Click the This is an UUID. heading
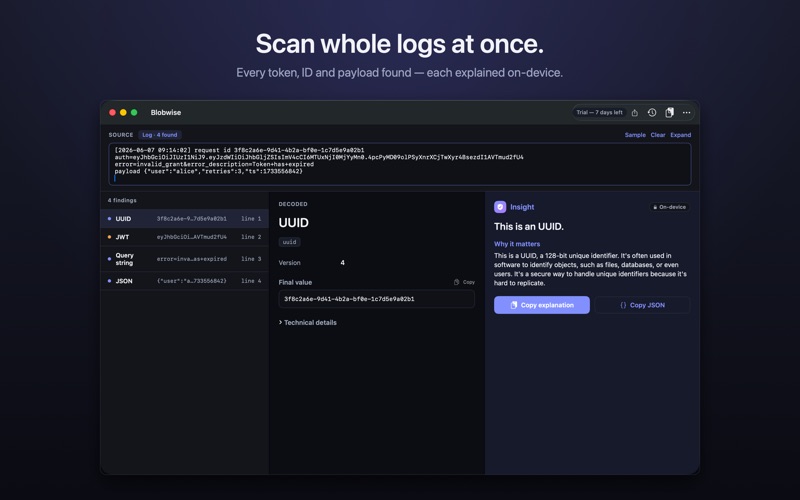 click(529, 227)
